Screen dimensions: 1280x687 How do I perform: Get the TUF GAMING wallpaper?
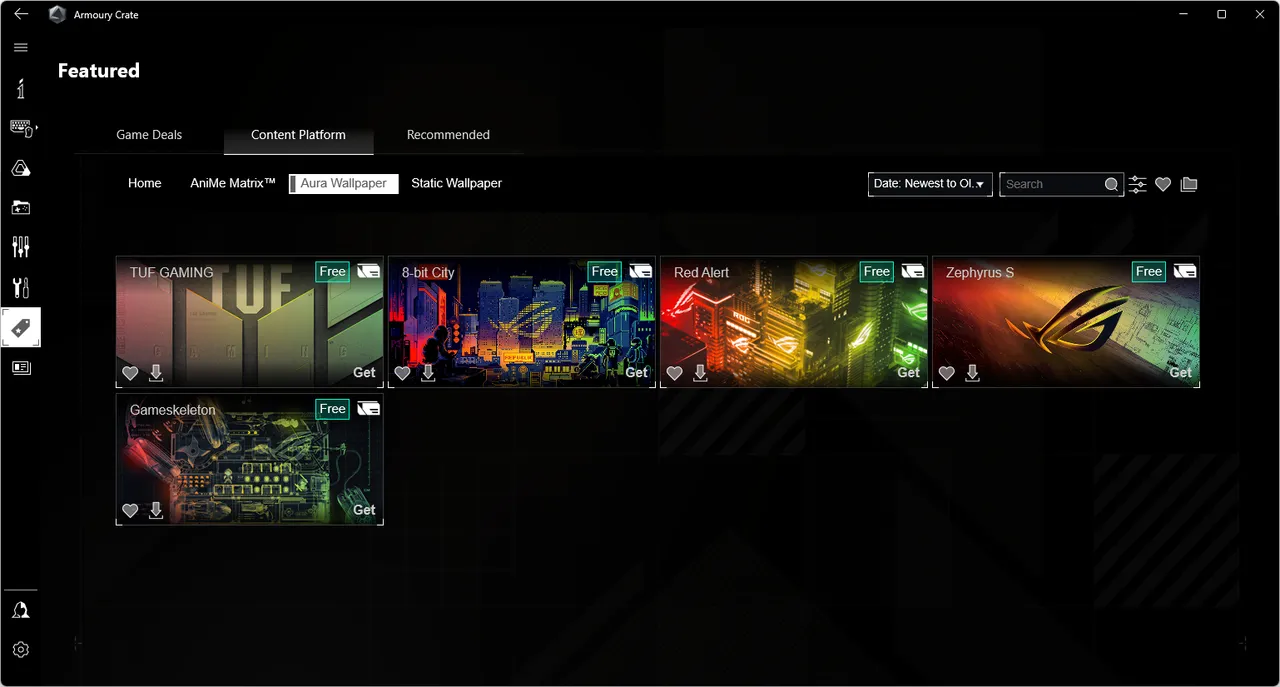tap(364, 372)
